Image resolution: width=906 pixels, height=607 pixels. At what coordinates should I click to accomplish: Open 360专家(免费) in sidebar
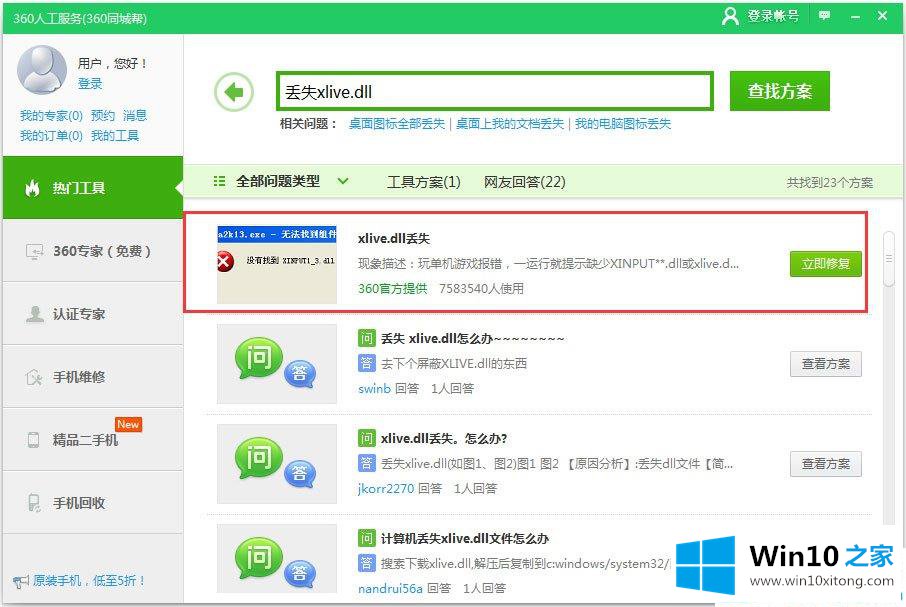pos(92,251)
